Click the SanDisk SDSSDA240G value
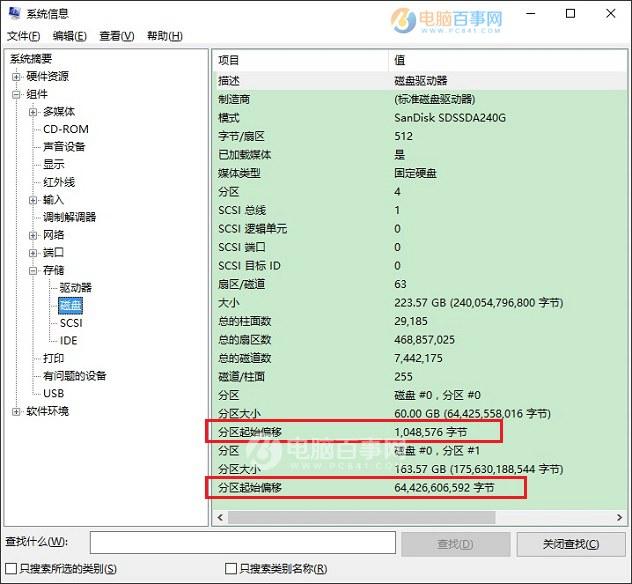 tap(450, 118)
